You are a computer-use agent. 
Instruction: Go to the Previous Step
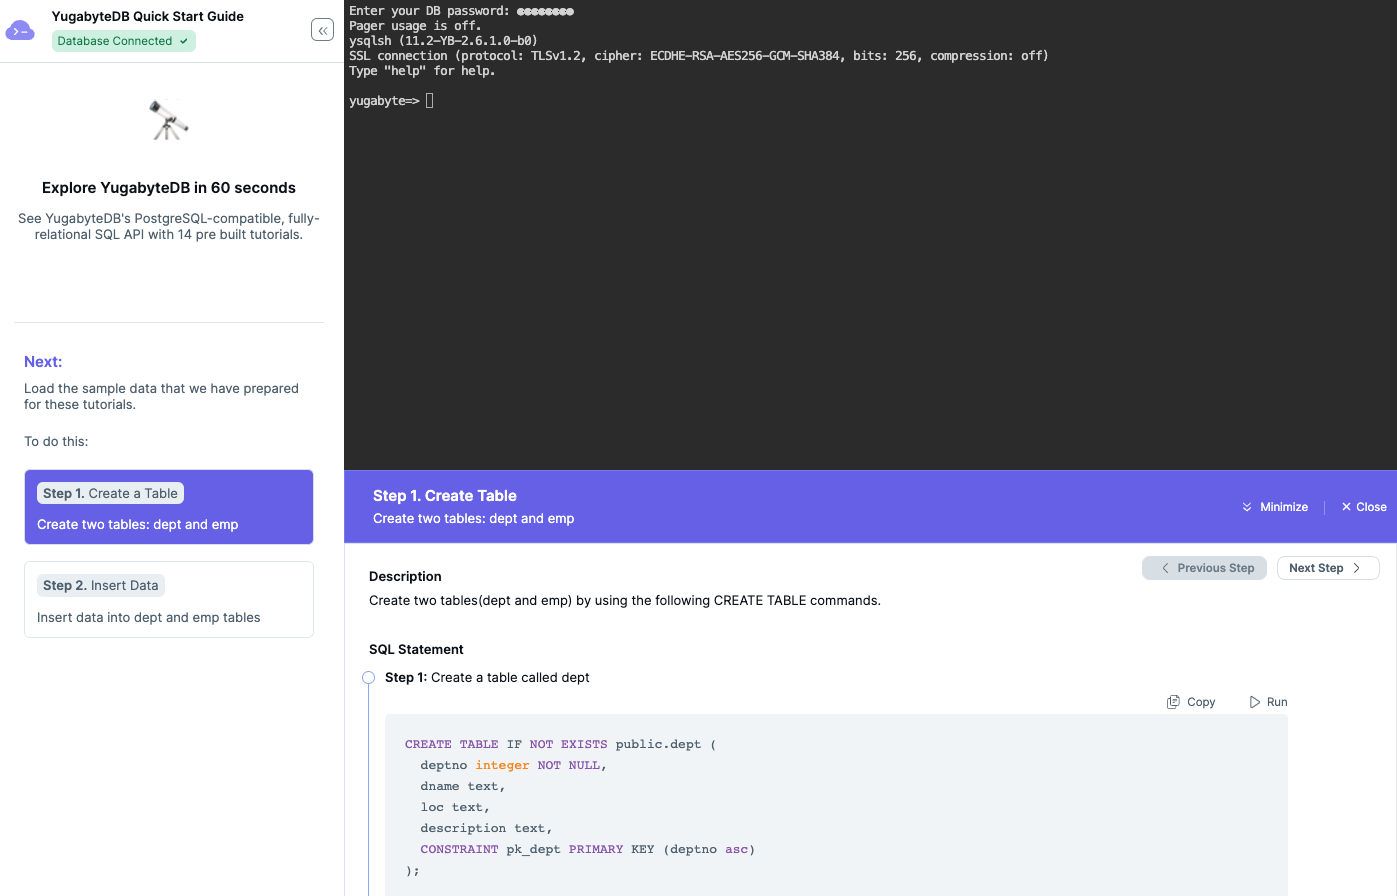[1205, 568]
